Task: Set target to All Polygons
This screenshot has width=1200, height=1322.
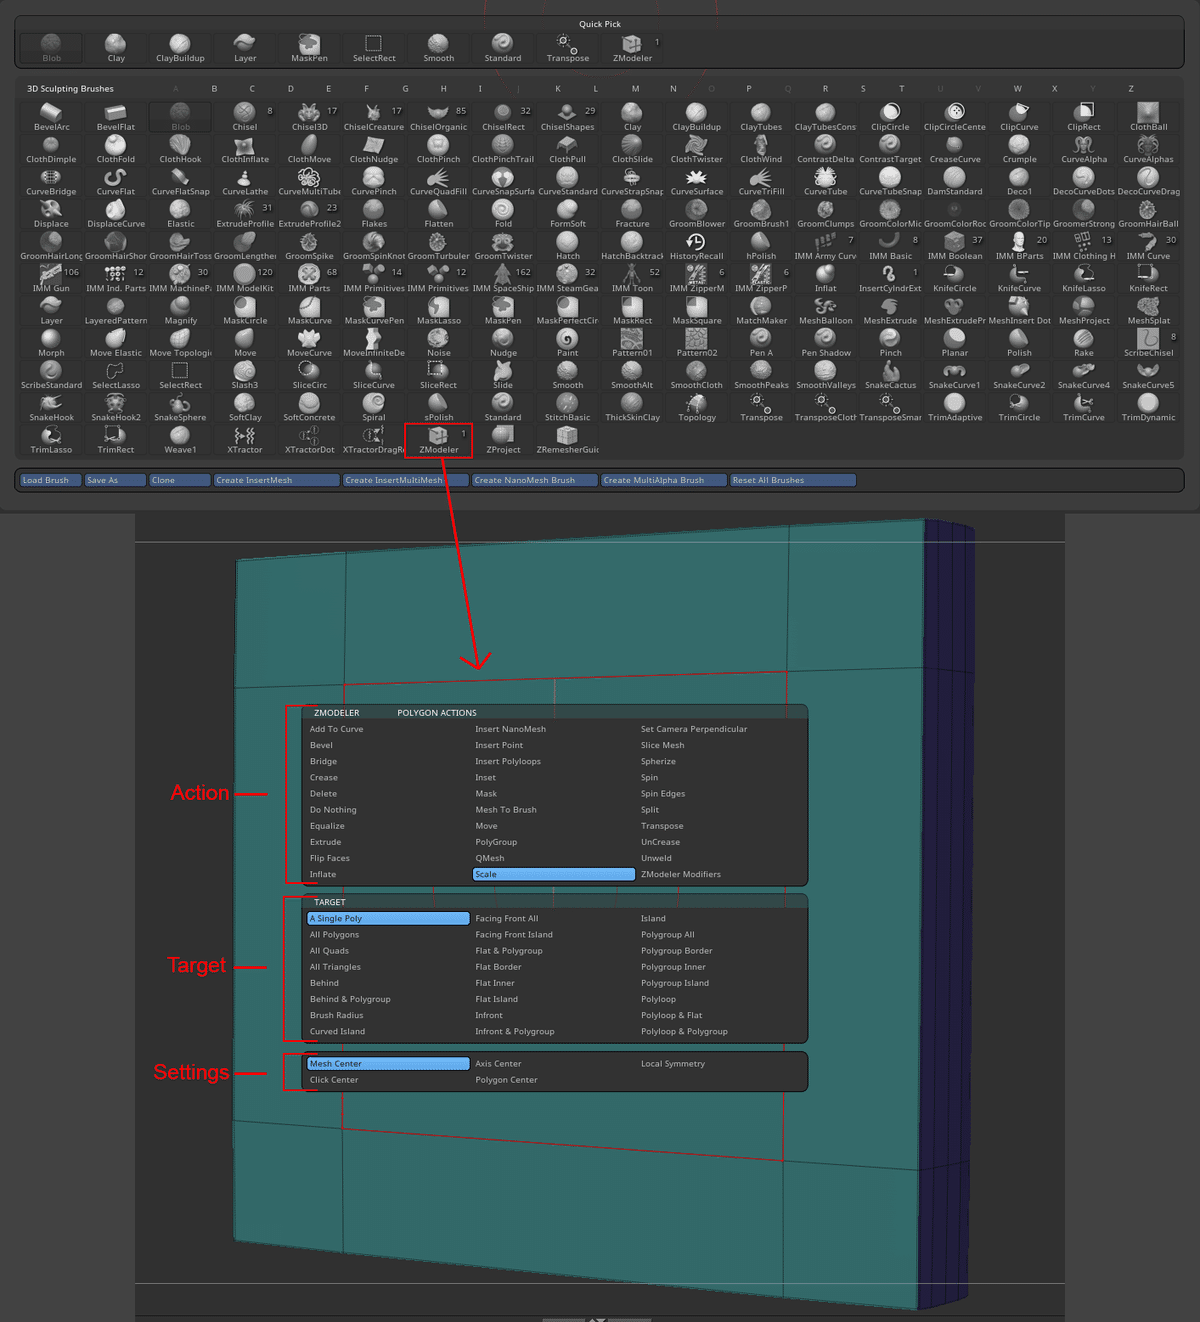Action: (x=336, y=934)
